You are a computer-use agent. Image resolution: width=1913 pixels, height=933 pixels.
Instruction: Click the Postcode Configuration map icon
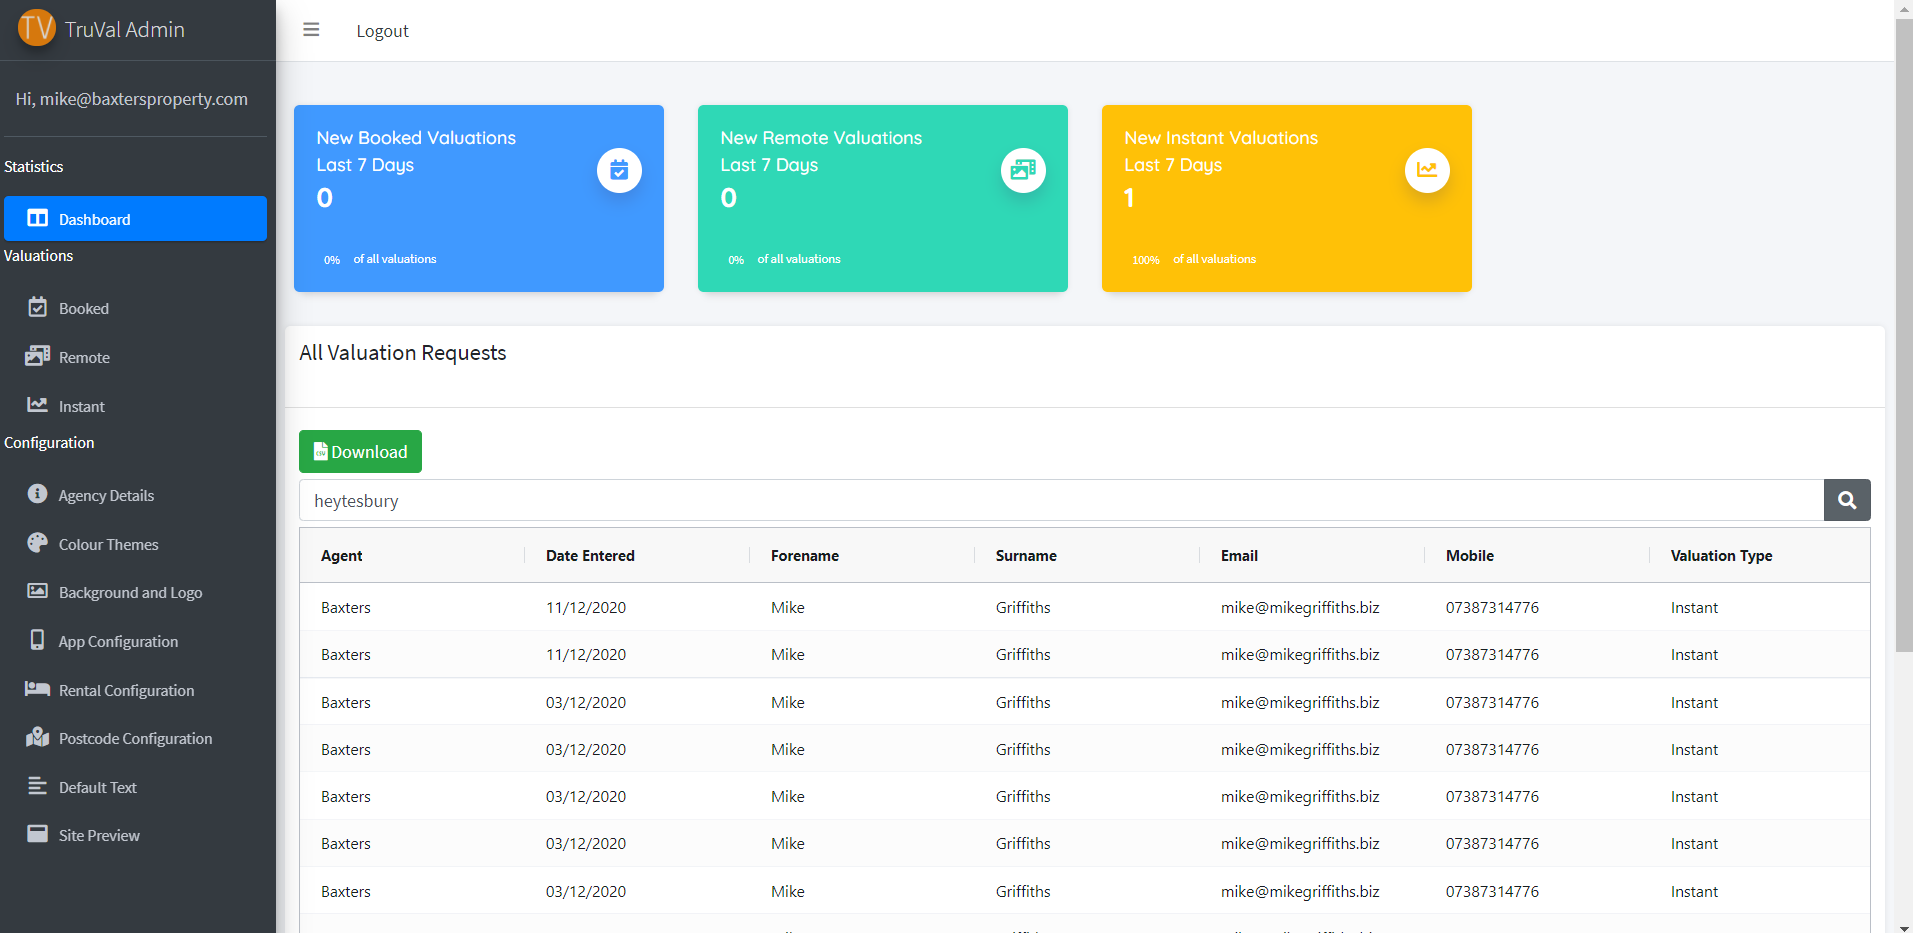click(38, 737)
